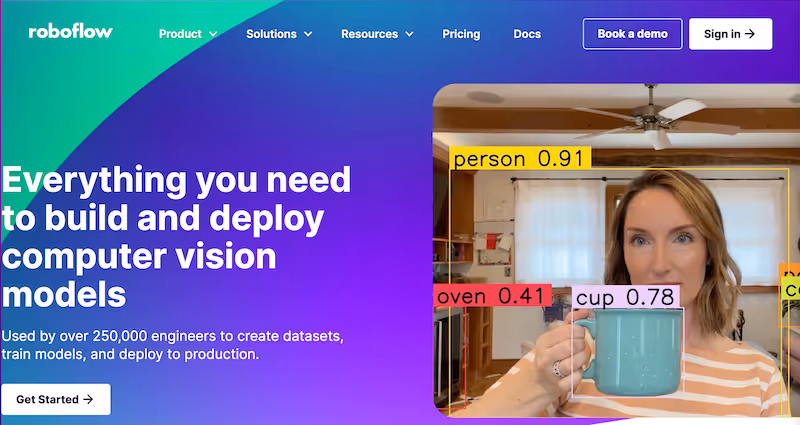Expand the Solutions dropdown chevron
800x425 pixels.
point(308,34)
